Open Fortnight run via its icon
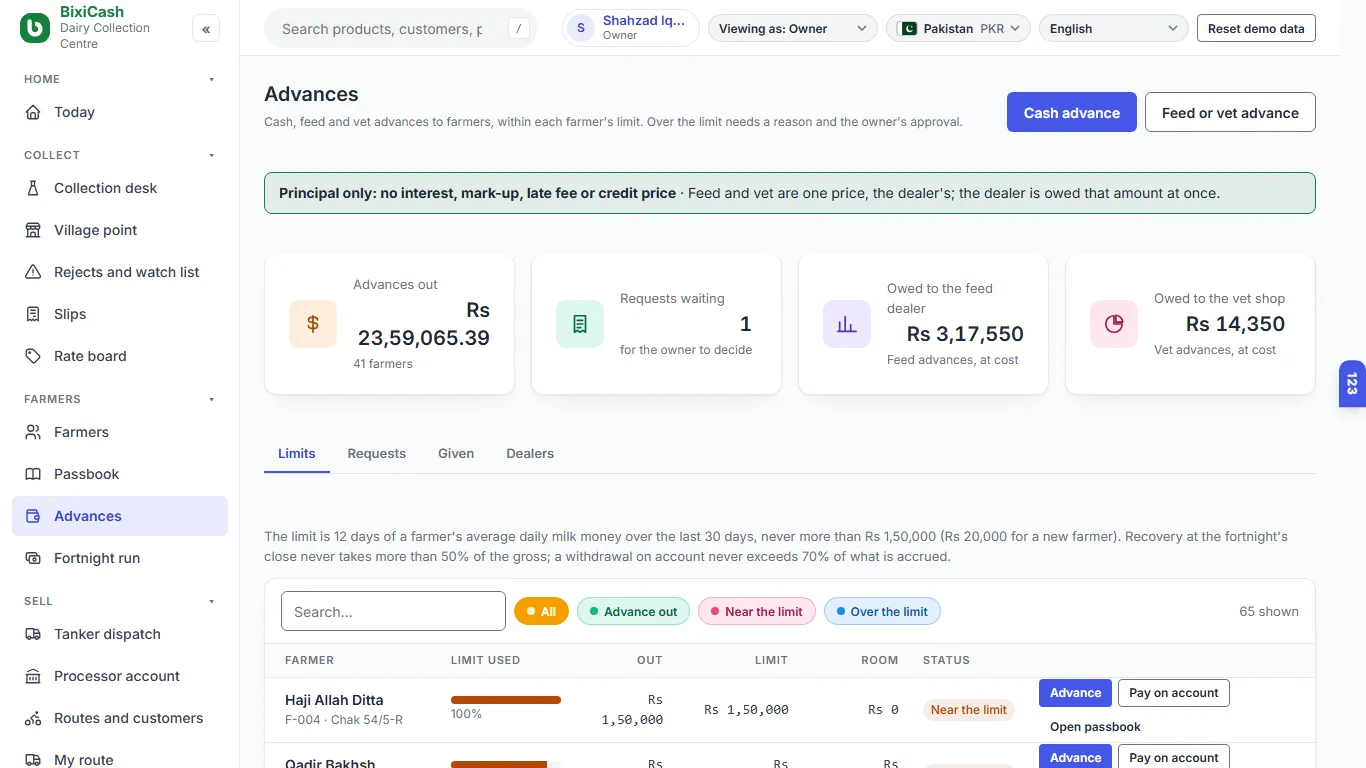Image resolution: width=1366 pixels, height=768 pixels. [33, 558]
